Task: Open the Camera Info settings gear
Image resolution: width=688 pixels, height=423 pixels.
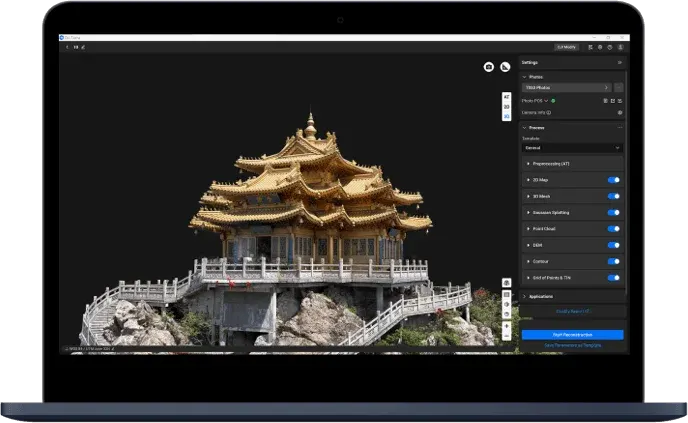Action: 620,113
